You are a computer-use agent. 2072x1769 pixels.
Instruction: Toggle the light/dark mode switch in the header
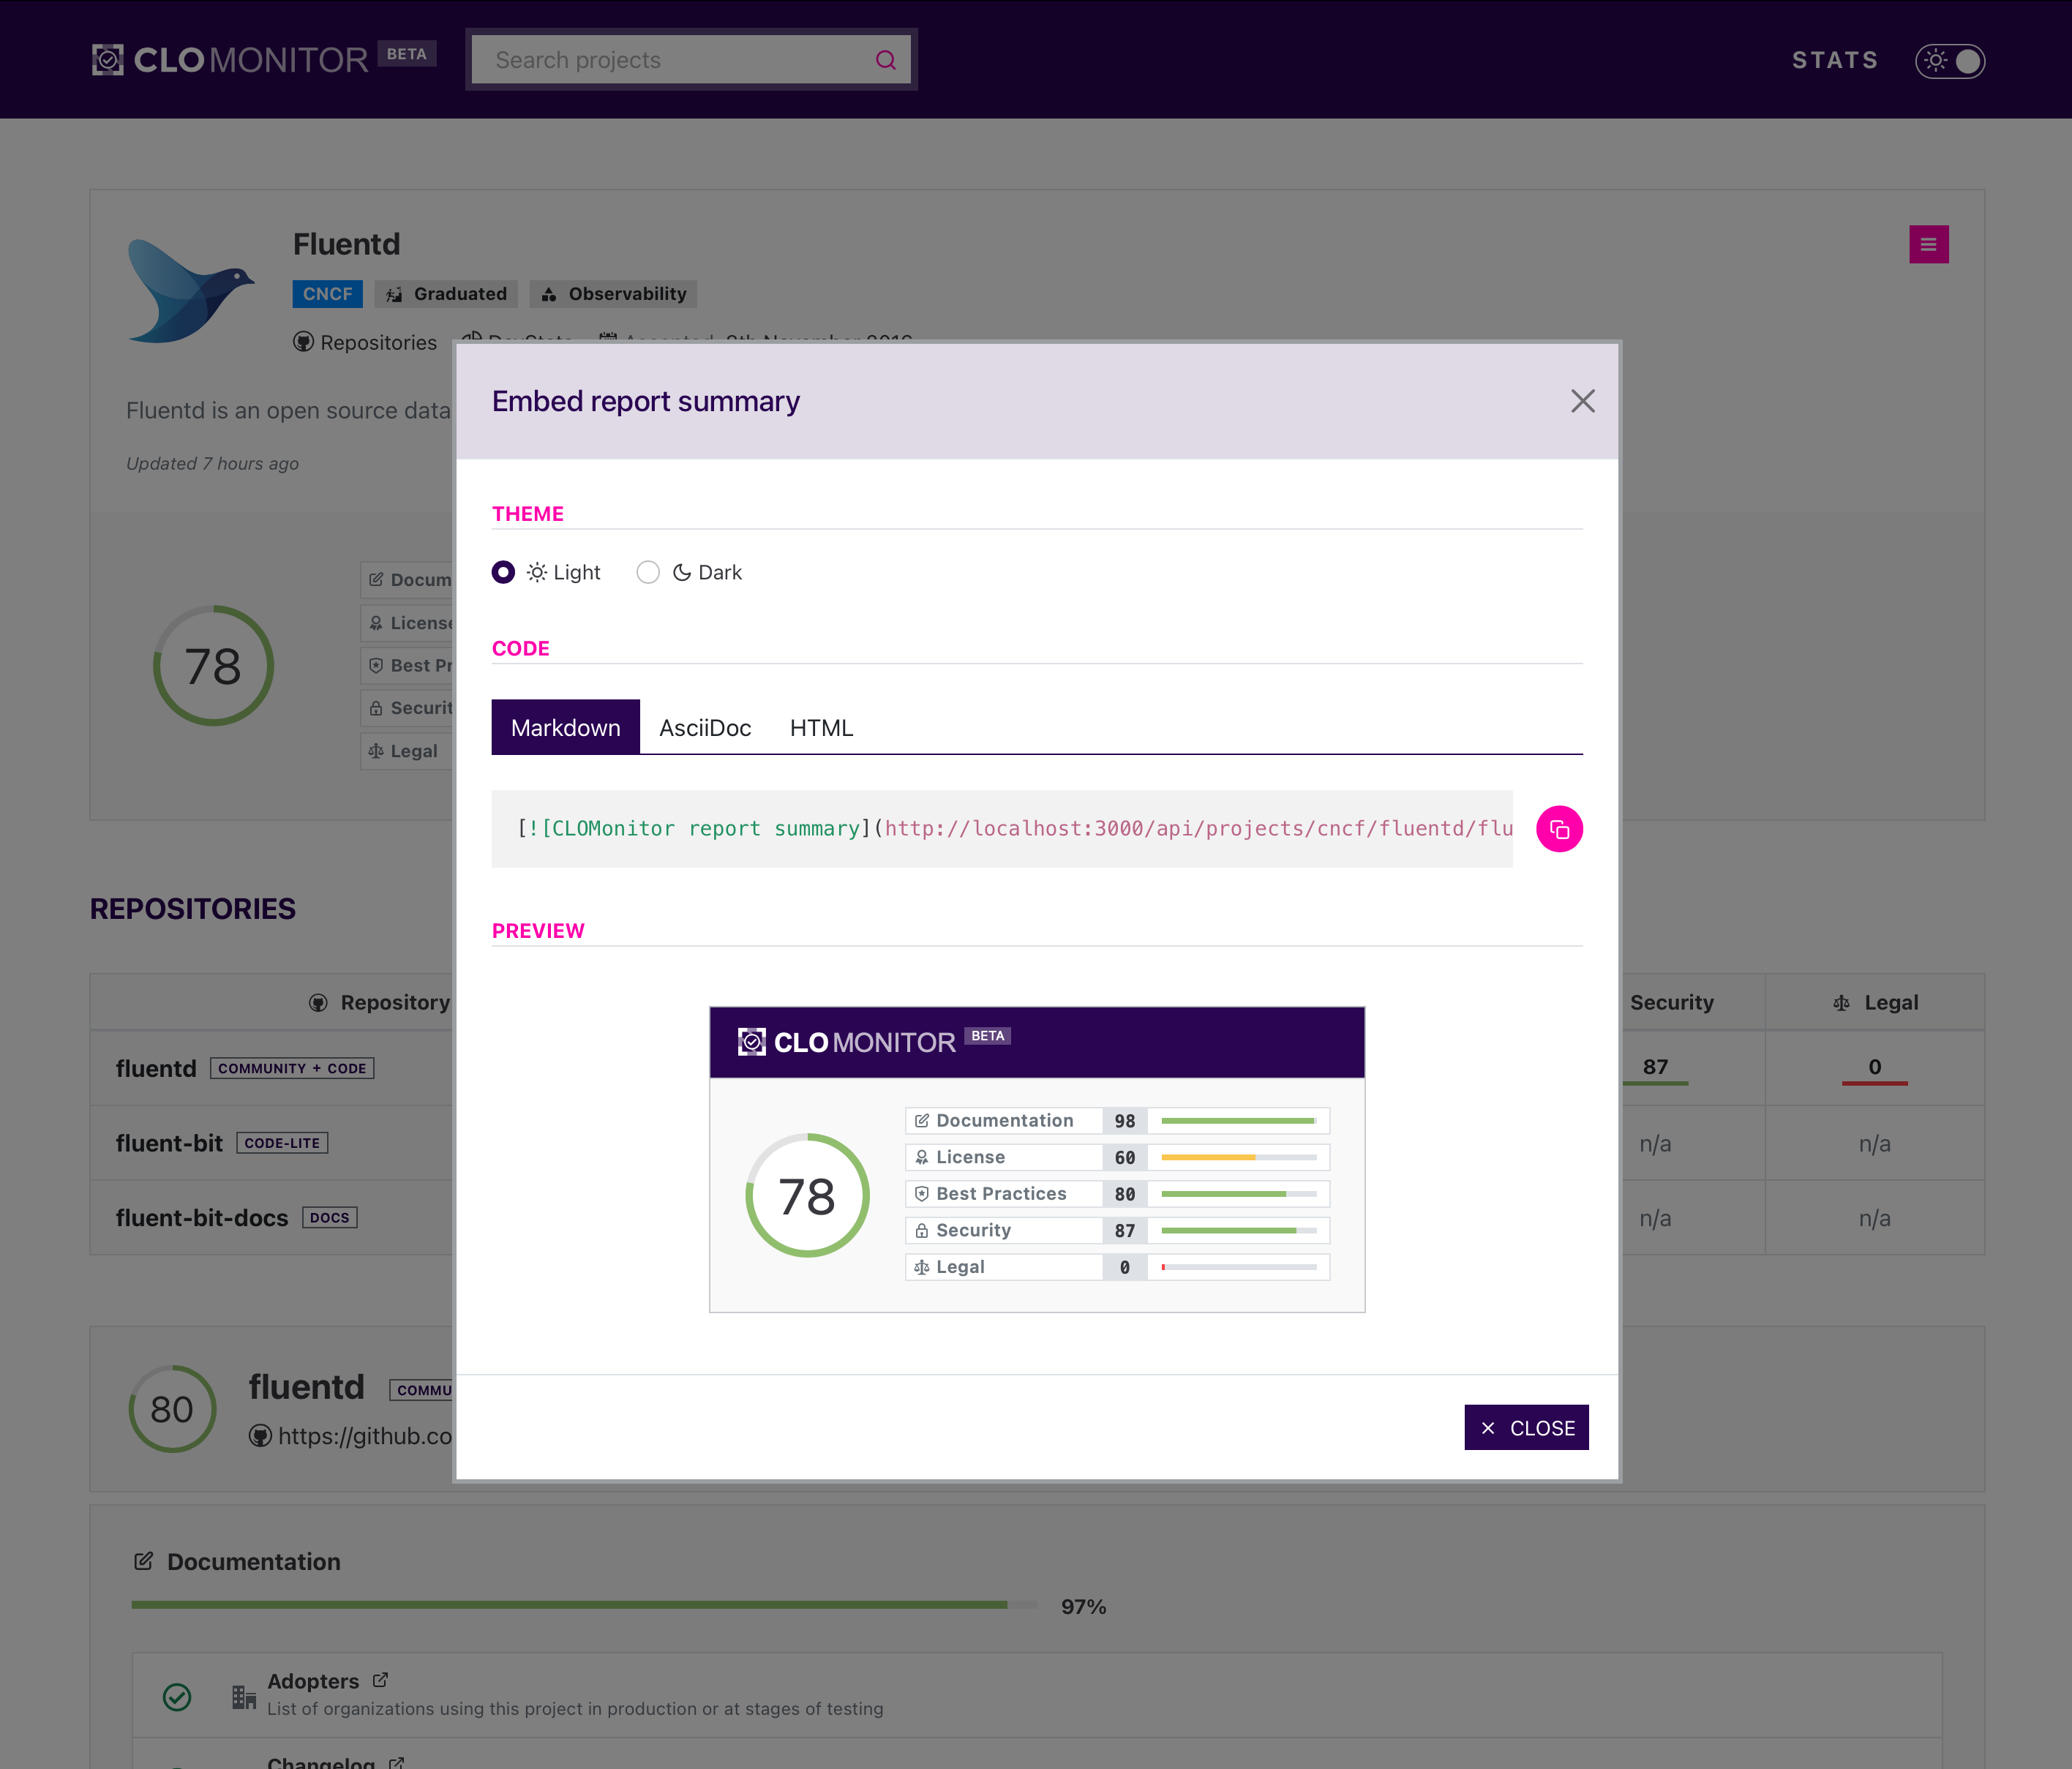(1949, 60)
